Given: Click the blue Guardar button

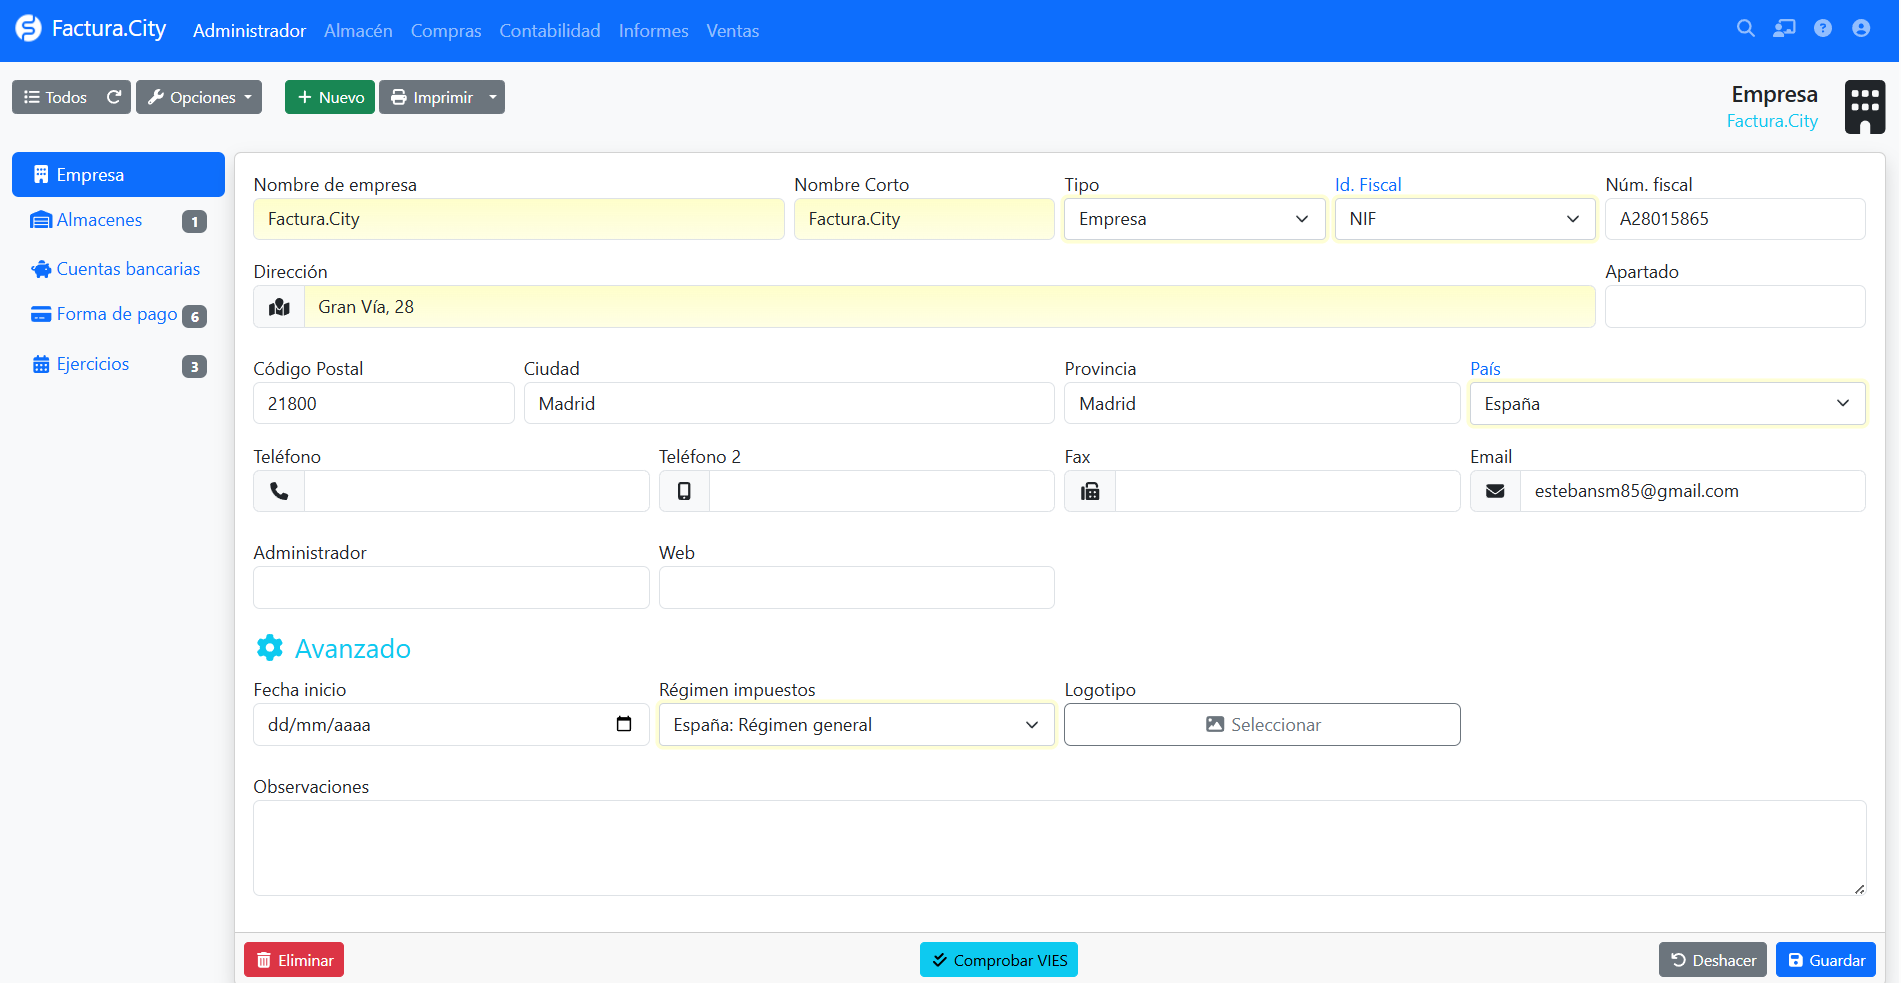Looking at the screenshot, I should (x=1826, y=960).
